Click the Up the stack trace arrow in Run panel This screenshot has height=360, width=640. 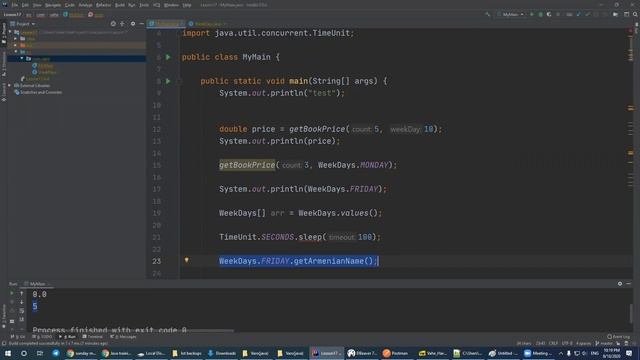(x=22, y=293)
